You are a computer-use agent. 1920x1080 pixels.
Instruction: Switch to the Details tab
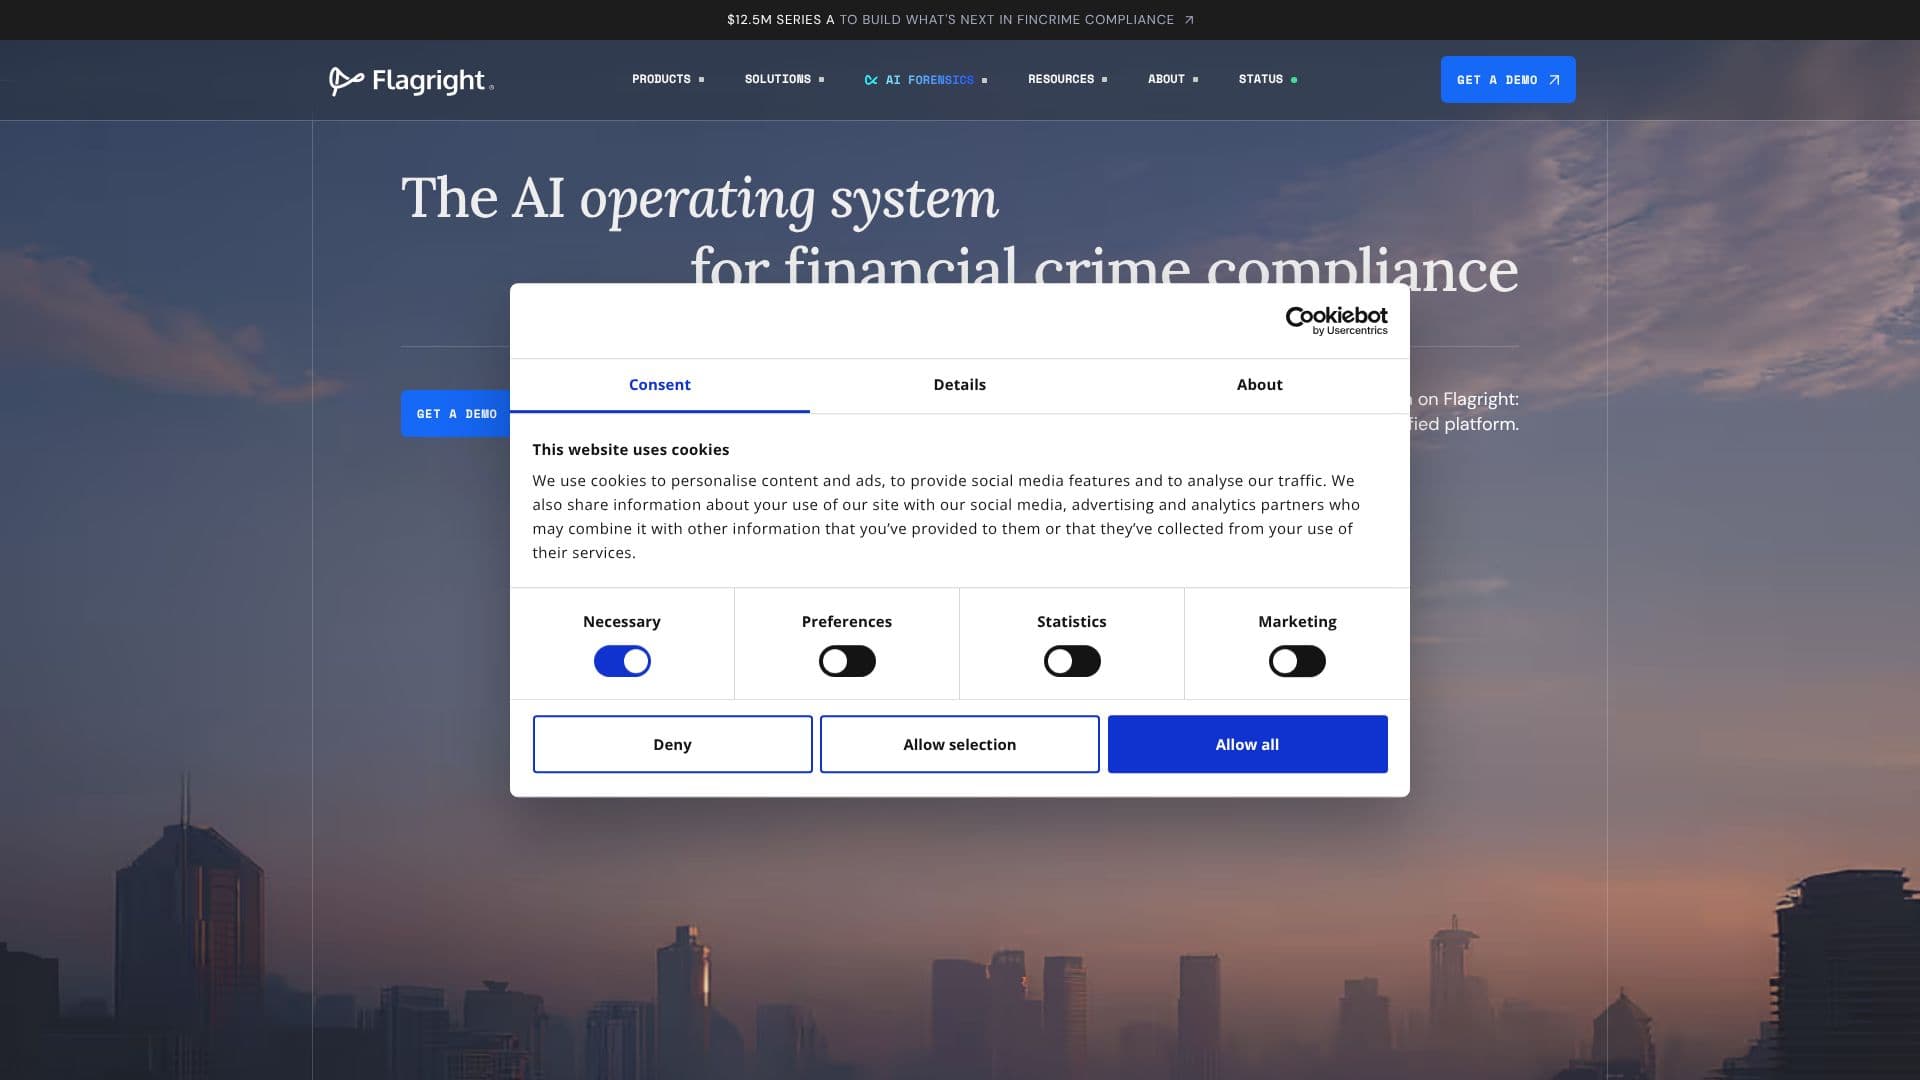(960, 385)
